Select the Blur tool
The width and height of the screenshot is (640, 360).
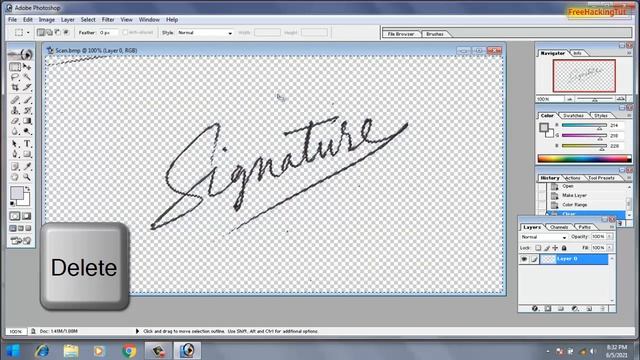[15, 131]
